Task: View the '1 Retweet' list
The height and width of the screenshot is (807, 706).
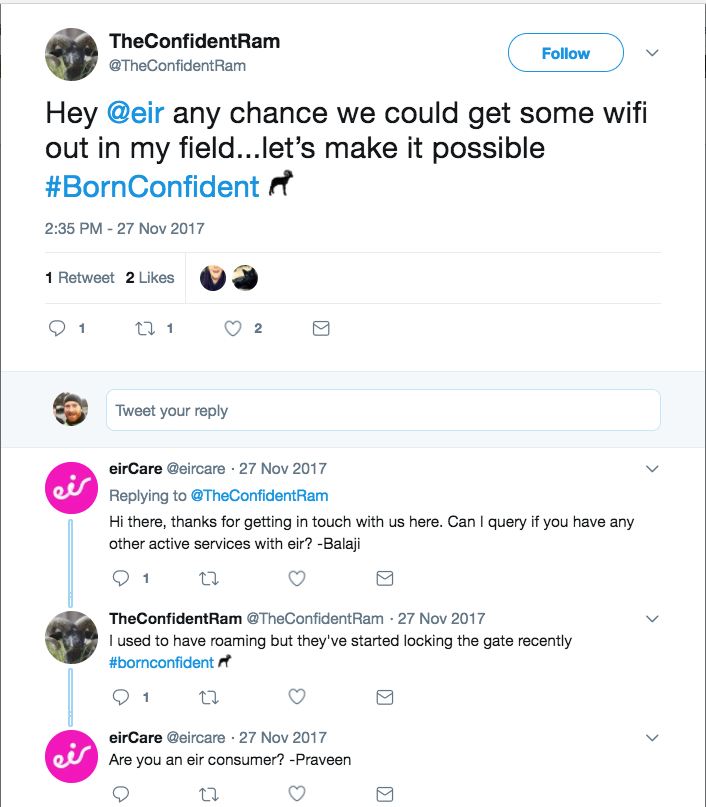Action: [80, 278]
